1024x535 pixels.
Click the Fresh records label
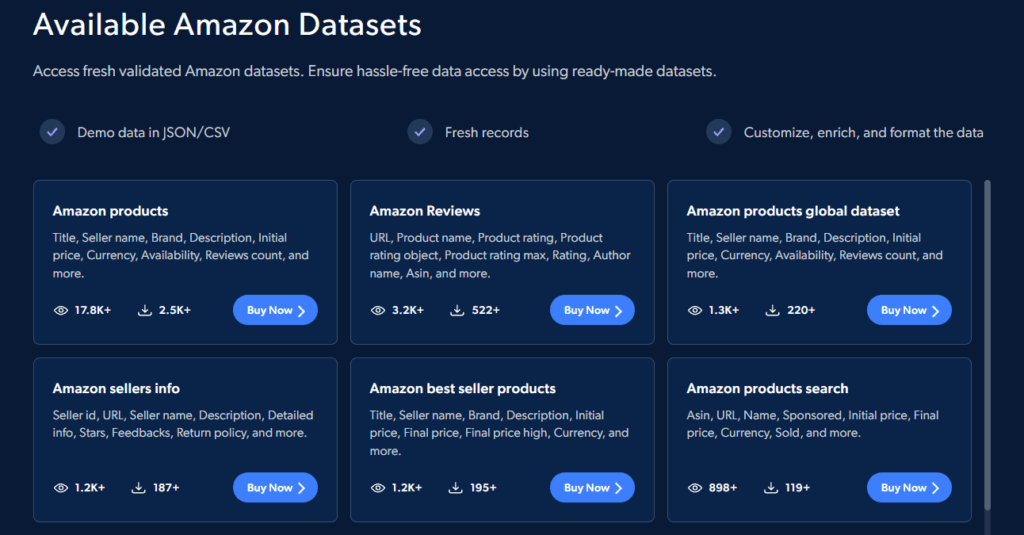(487, 133)
